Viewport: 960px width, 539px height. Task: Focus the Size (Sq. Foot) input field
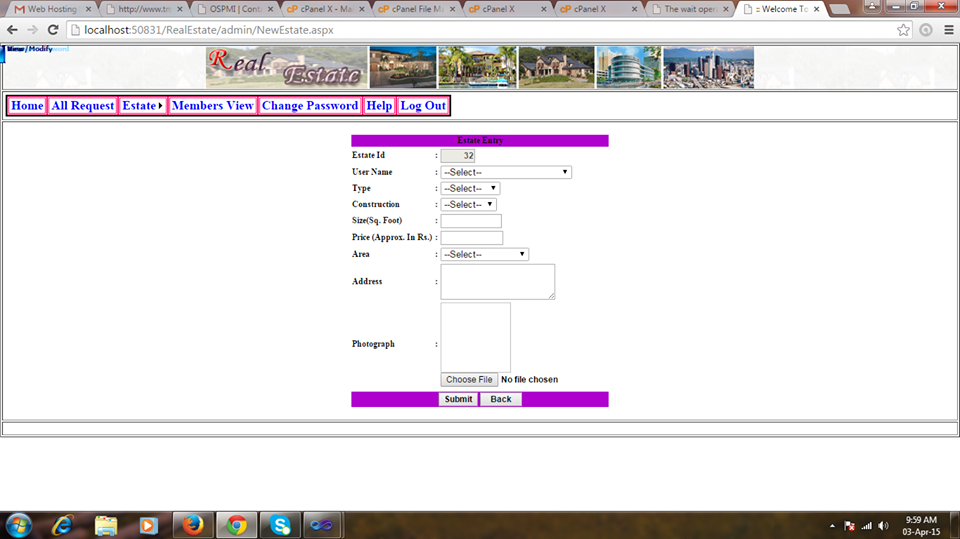pyautogui.click(x=471, y=221)
